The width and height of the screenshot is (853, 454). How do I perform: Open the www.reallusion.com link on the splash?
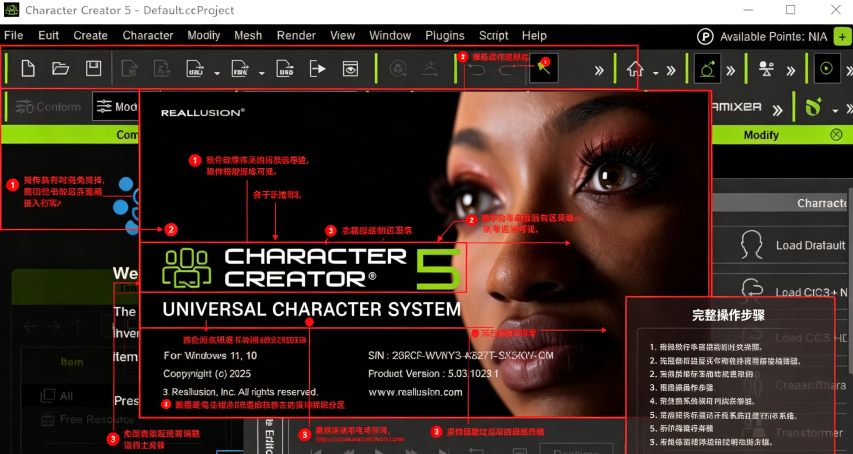415,392
